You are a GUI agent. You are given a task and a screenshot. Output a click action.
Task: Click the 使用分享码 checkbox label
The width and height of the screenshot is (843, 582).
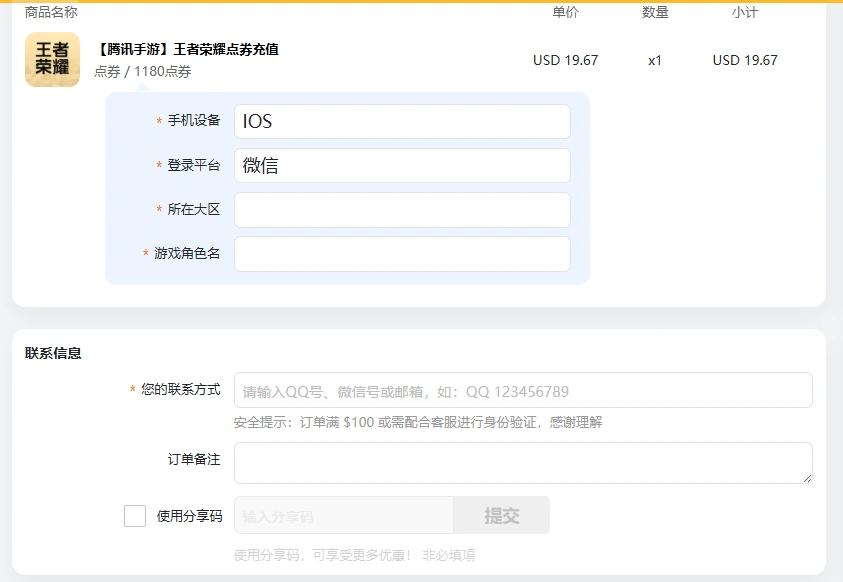point(189,516)
